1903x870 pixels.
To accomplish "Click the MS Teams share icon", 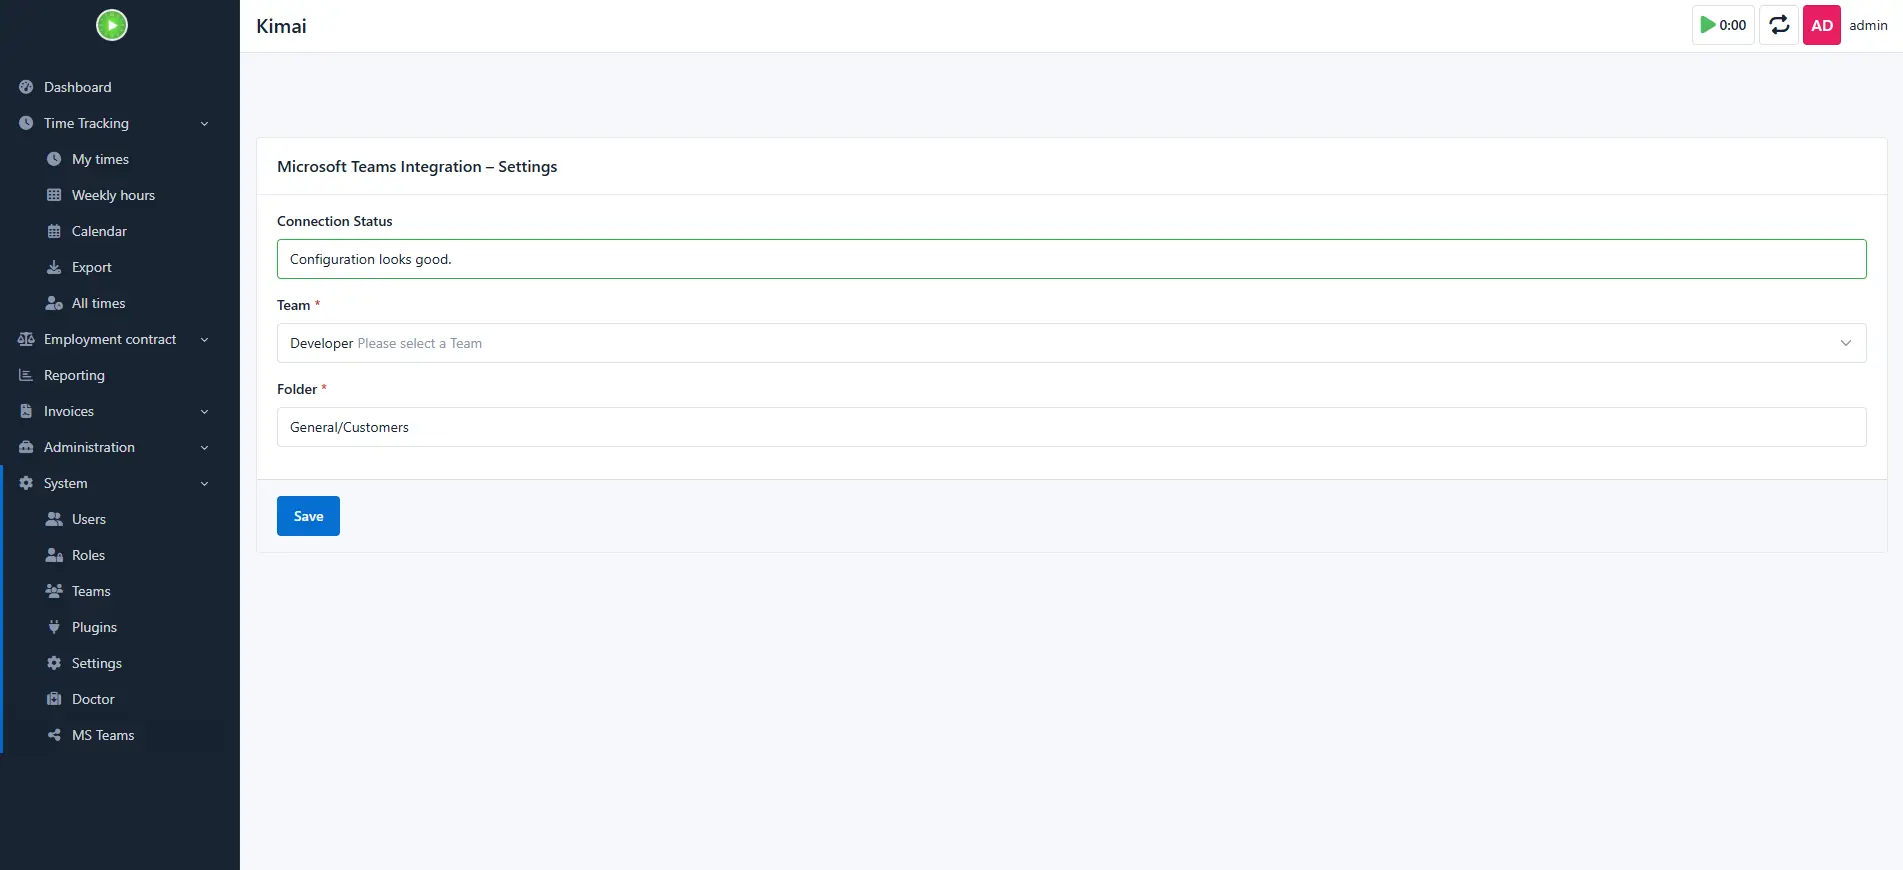I will click(x=54, y=735).
